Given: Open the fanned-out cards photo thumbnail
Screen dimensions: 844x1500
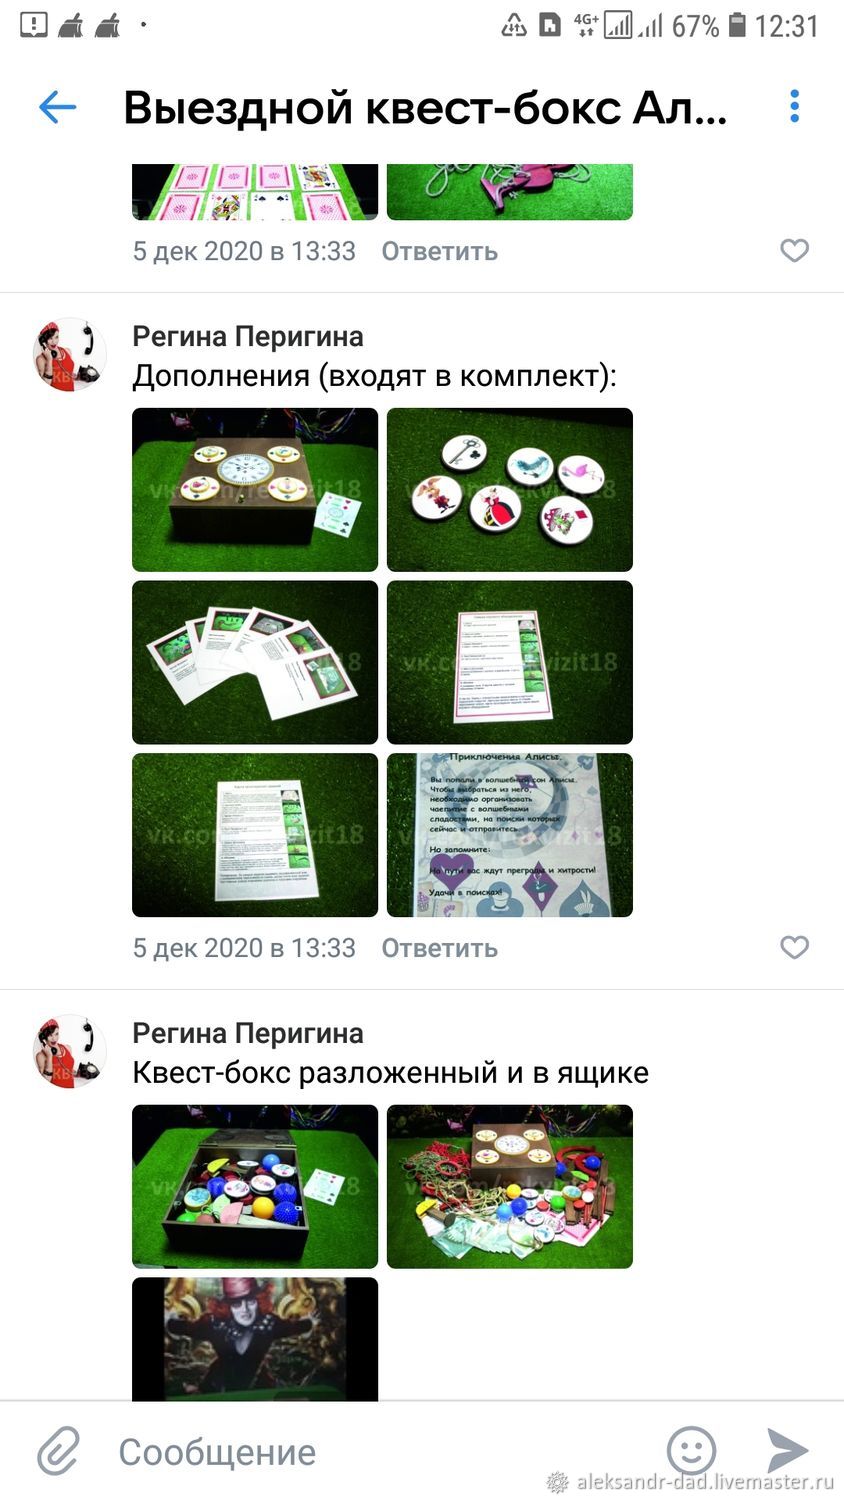Looking at the screenshot, I should pyautogui.click(x=255, y=662).
